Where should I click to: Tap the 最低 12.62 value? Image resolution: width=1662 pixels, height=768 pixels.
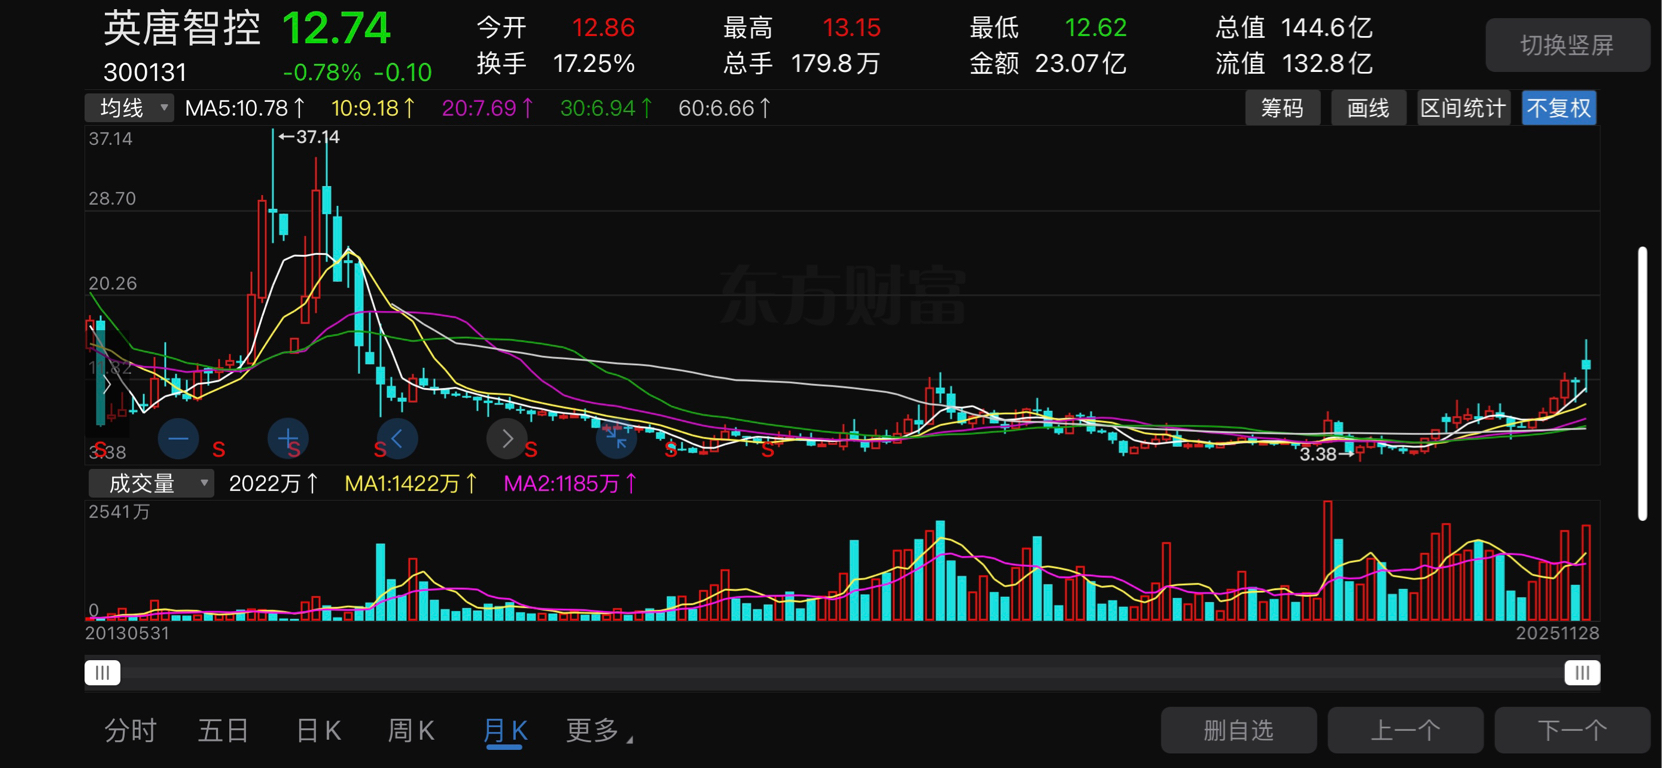[1095, 27]
